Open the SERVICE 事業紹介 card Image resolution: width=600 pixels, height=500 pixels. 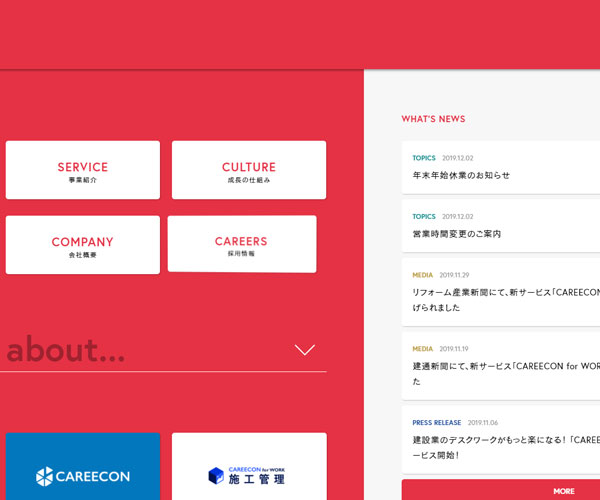(82, 170)
